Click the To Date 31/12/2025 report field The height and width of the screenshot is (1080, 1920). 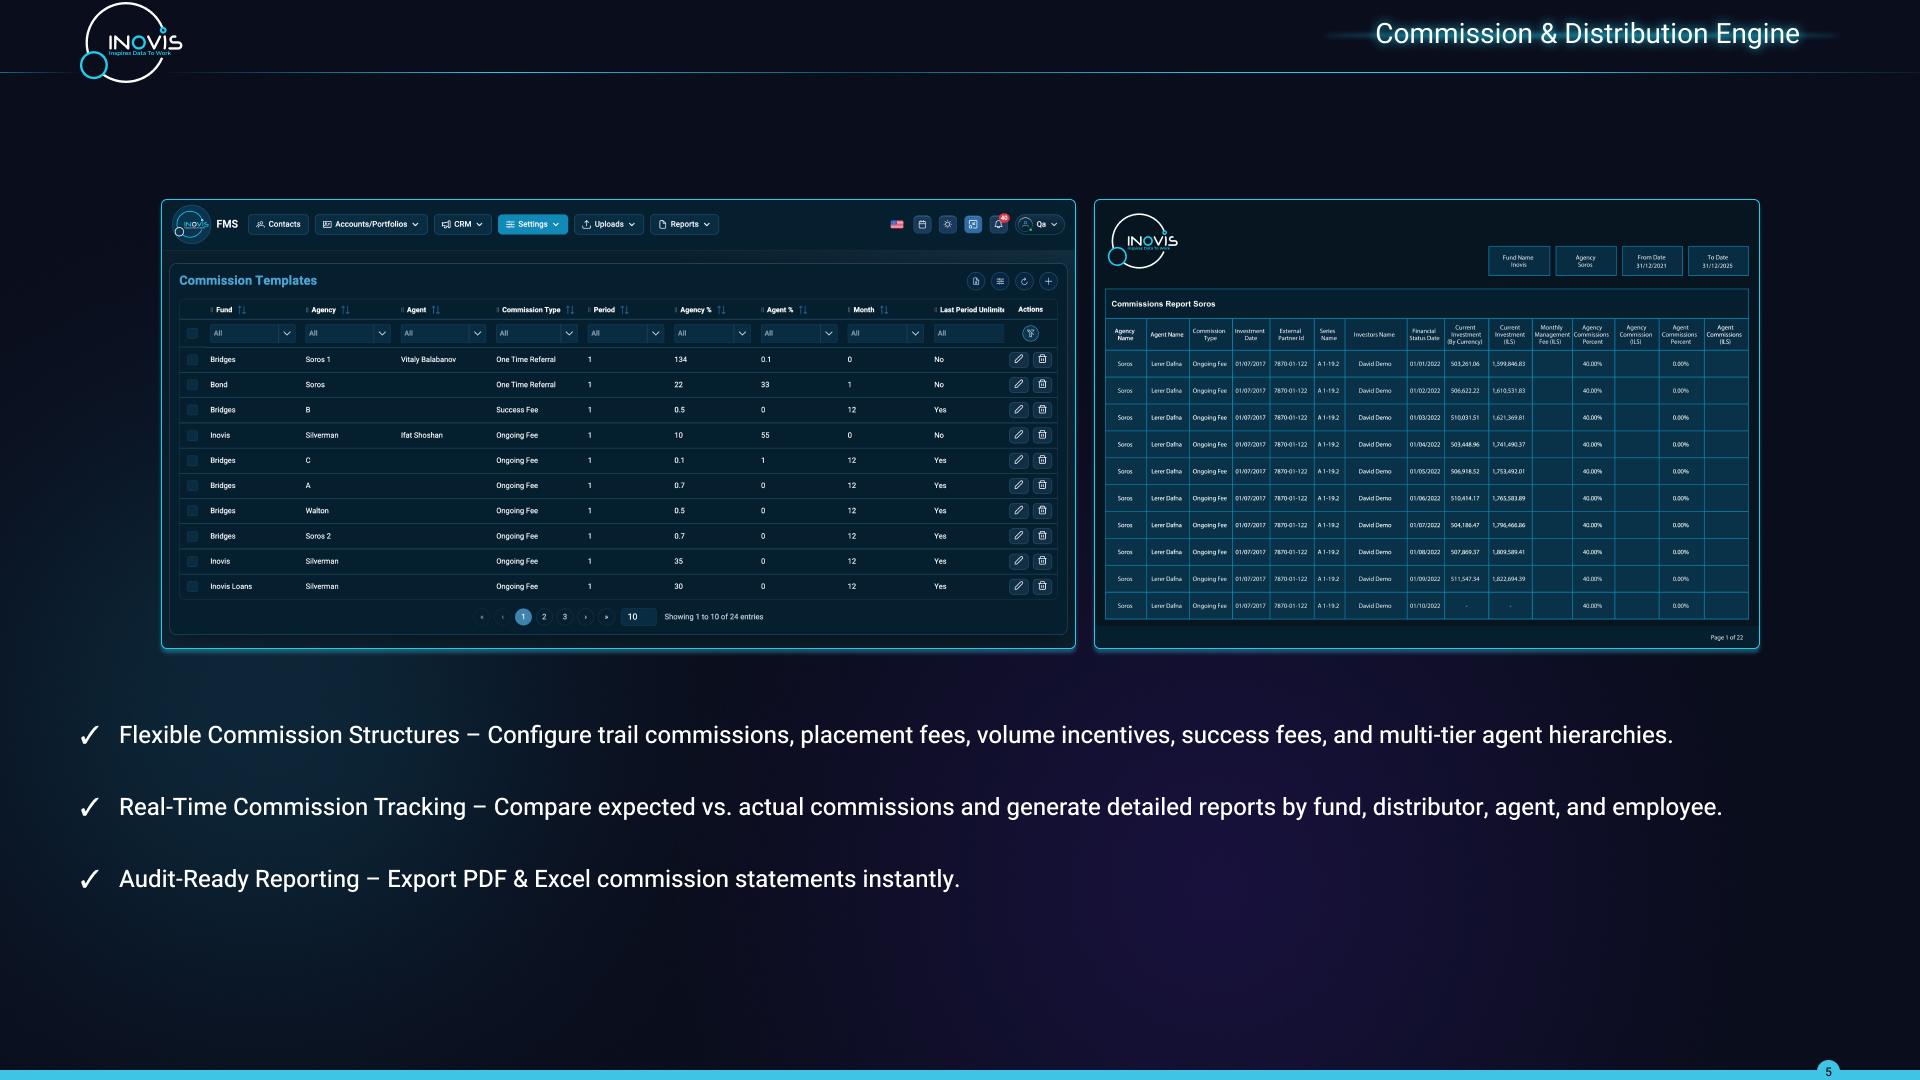coord(1718,261)
